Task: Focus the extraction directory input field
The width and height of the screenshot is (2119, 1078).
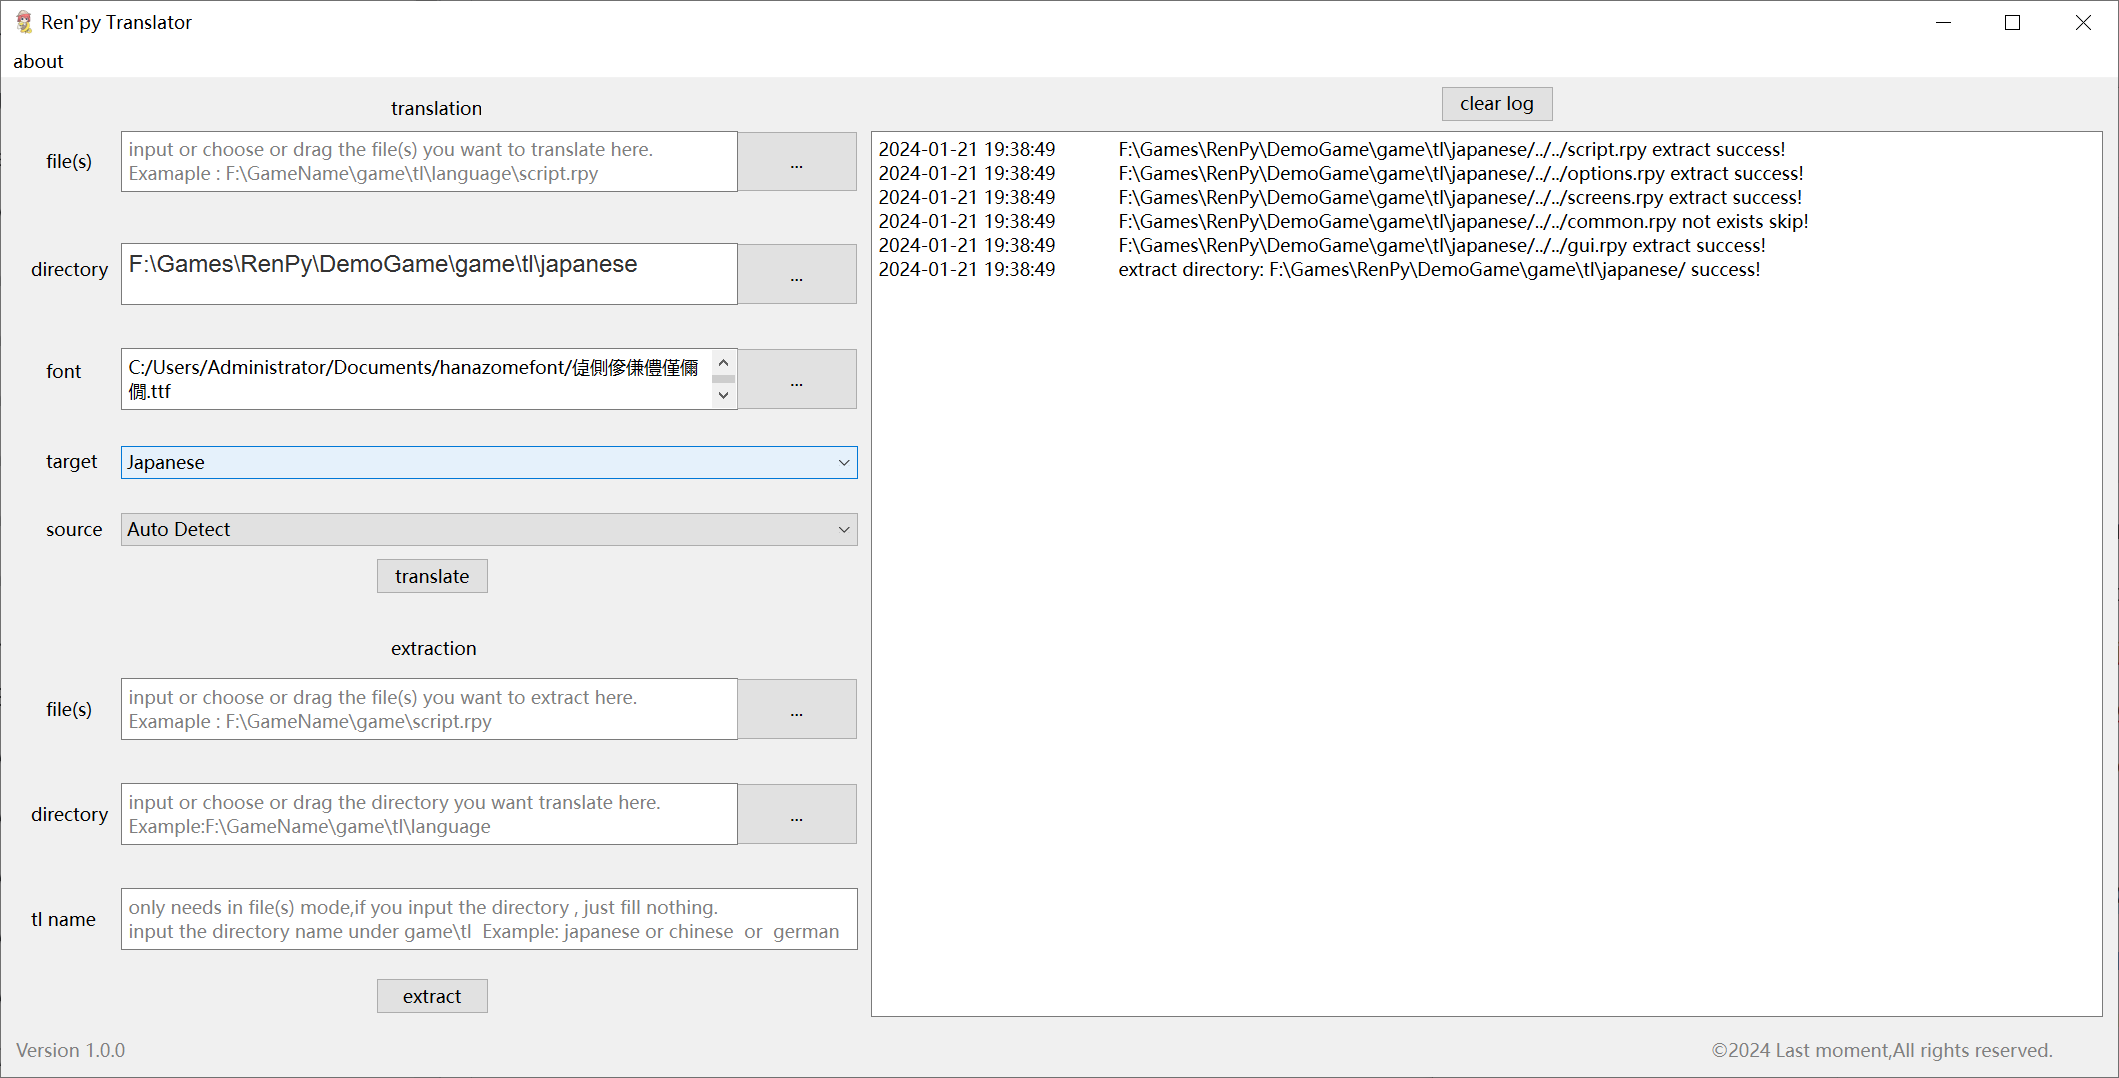Action: (x=429, y=814)
